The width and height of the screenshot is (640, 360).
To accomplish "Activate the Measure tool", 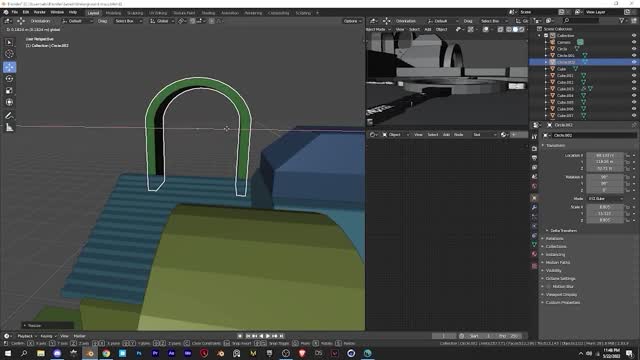I will click(9, 128).
